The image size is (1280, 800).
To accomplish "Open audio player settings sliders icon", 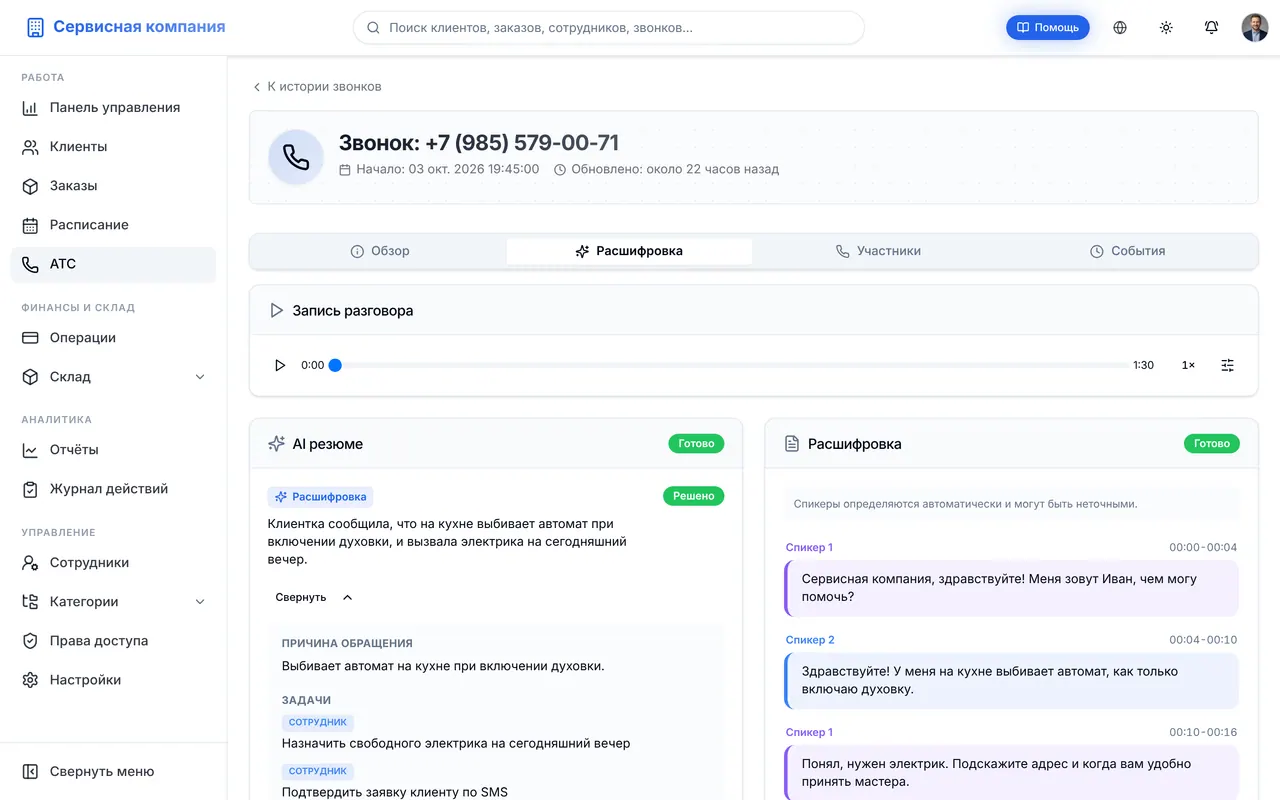I will pyautogui.click(x=1228, y=365).
